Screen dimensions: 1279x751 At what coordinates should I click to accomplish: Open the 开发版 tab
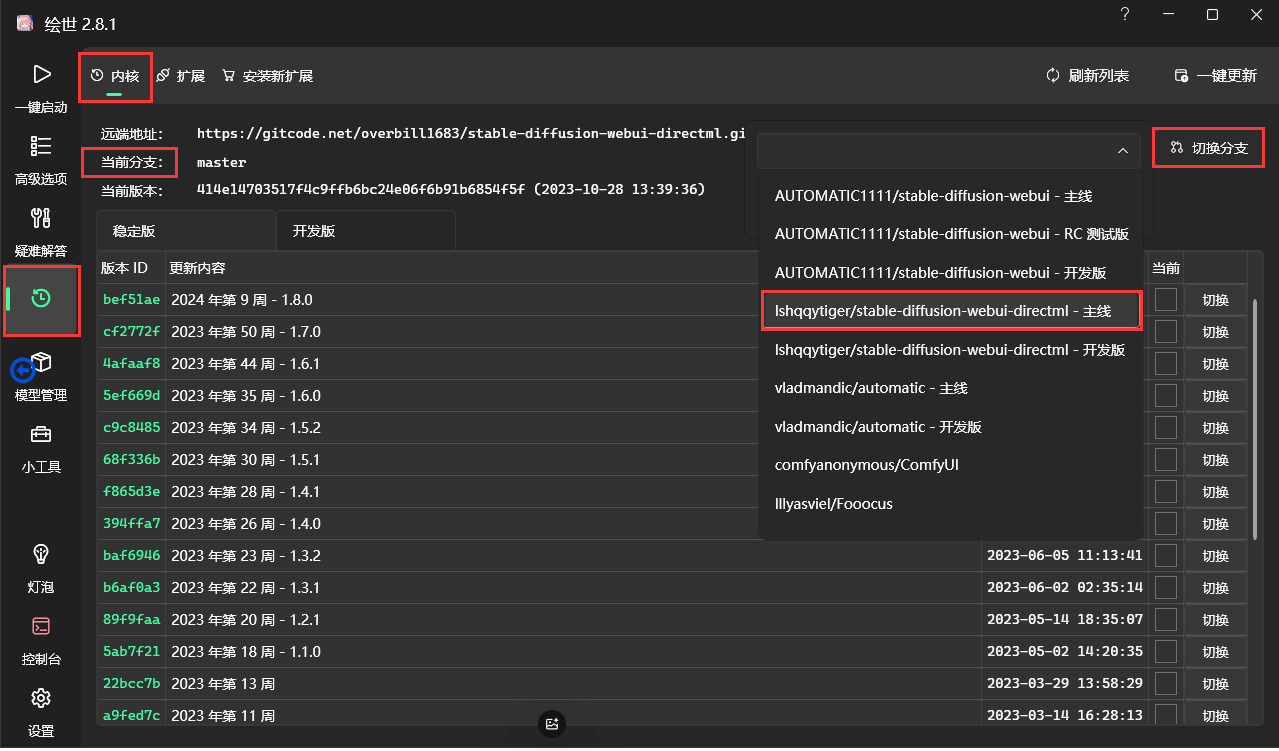pos(366,231)
